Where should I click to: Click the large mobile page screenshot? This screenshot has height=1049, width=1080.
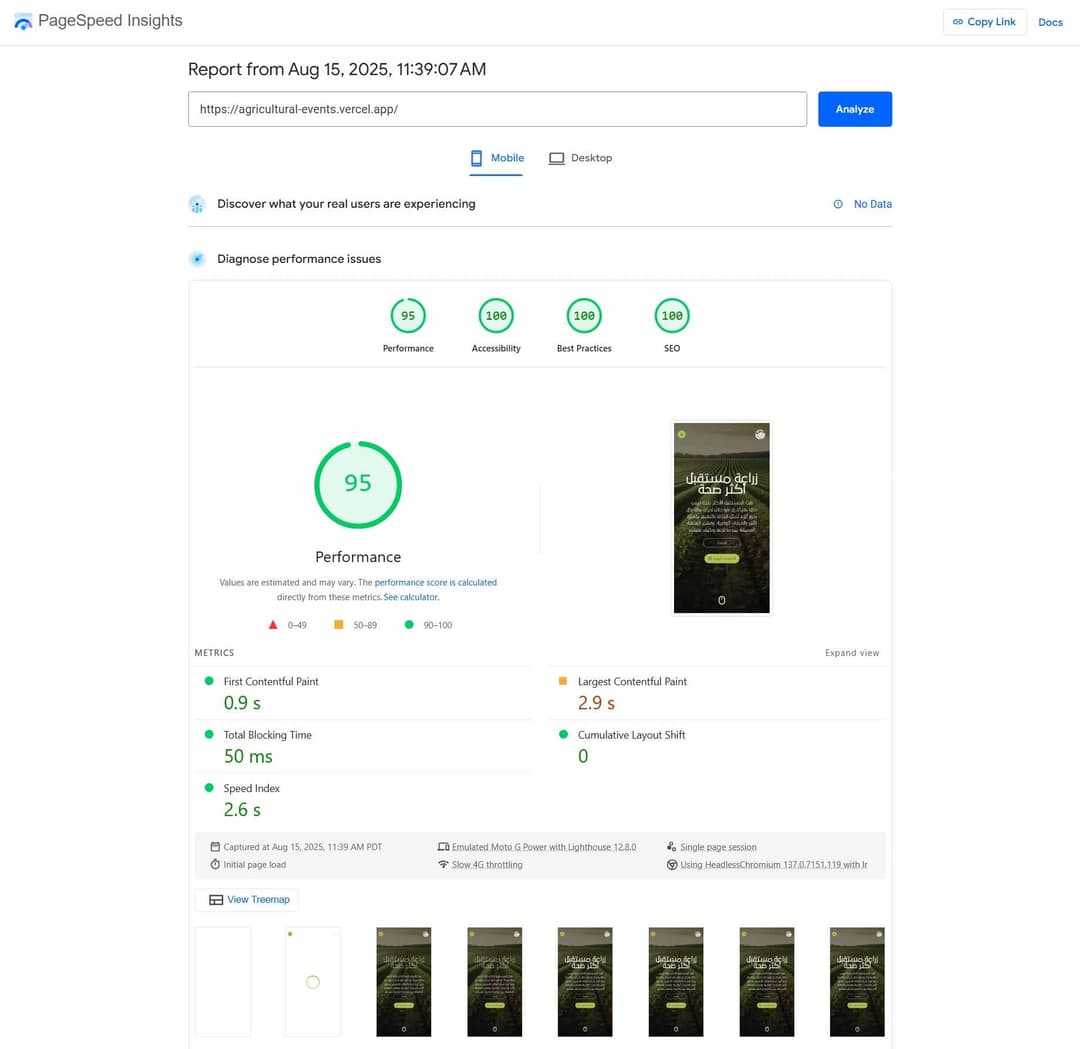tap(722, 517)
